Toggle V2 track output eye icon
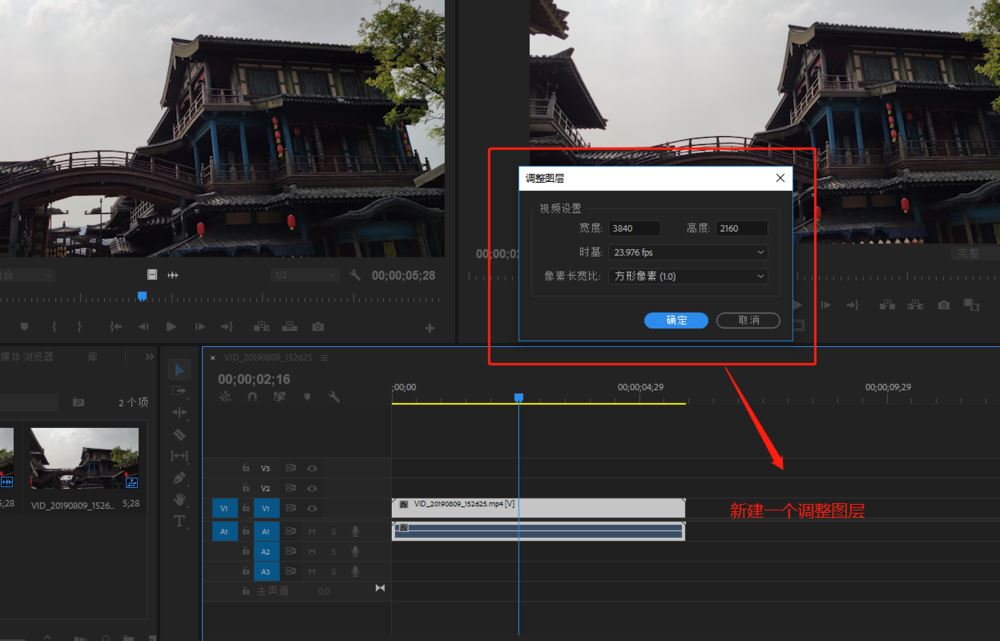 point(310,486)
